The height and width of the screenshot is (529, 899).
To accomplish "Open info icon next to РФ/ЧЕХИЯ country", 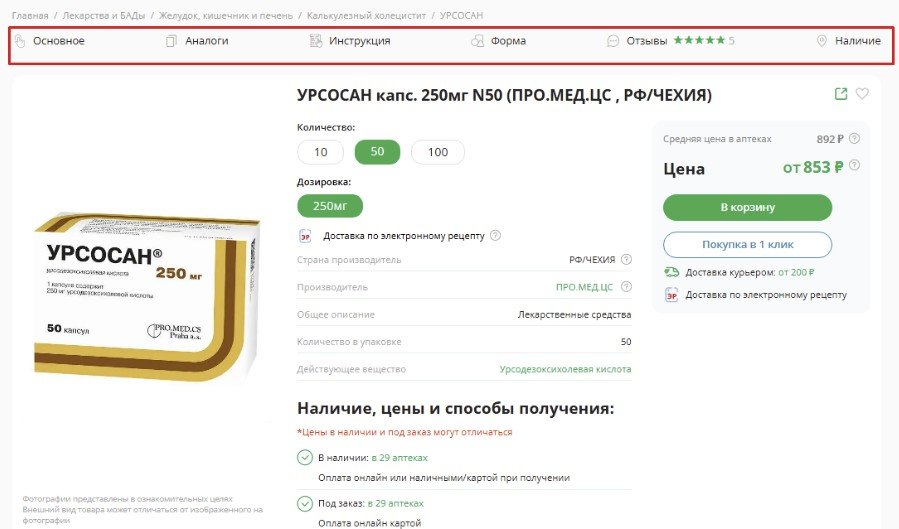I will point(627,259).
